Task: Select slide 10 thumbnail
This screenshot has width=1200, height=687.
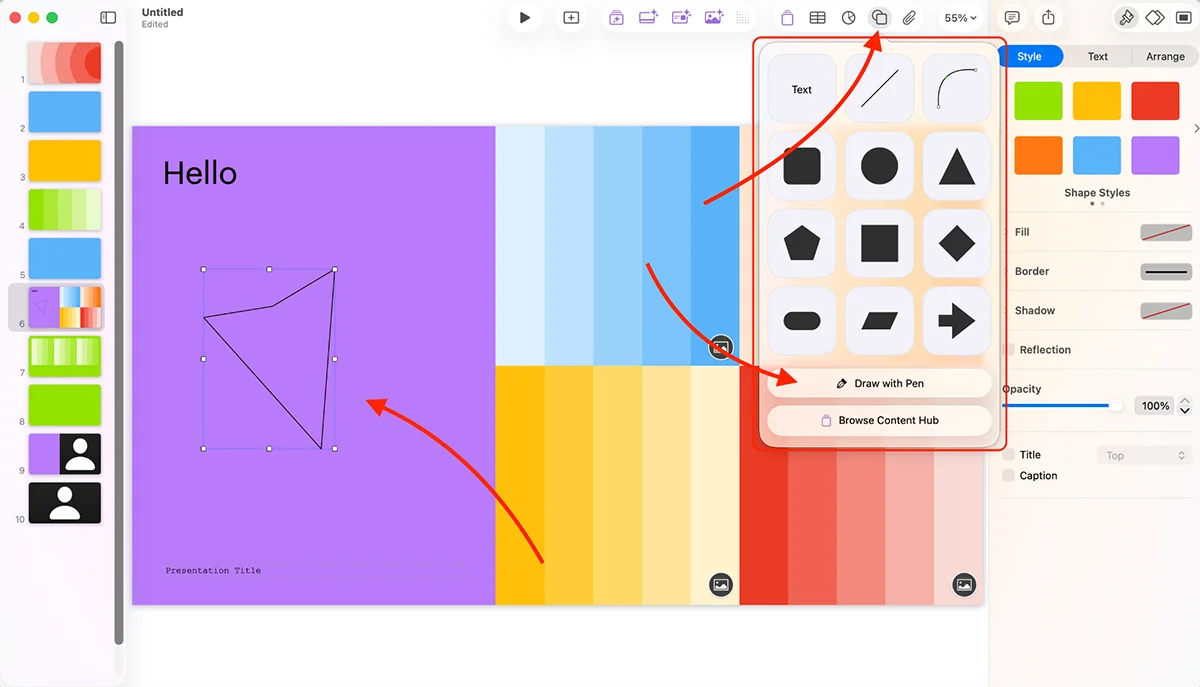Action: coord(65,503)
